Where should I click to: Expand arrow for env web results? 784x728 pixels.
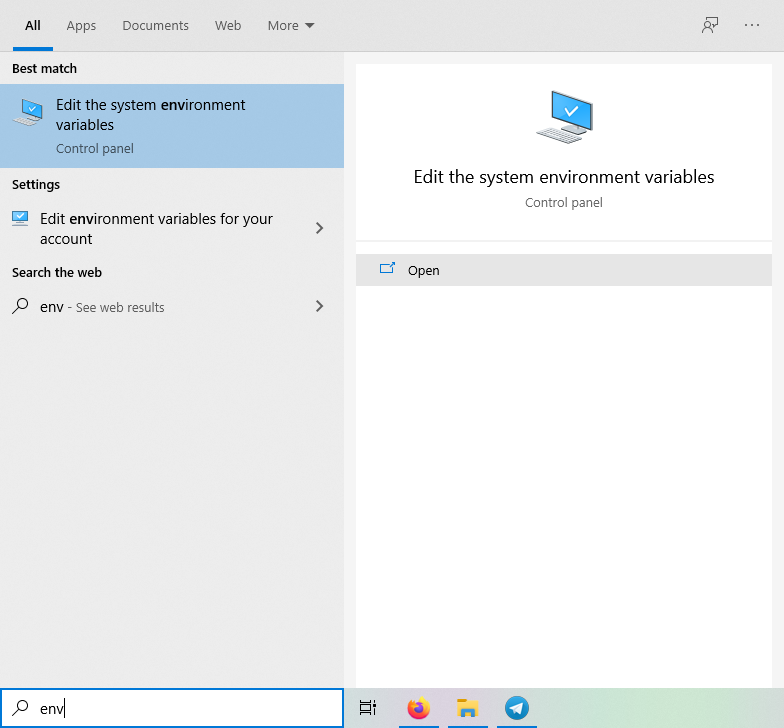320,306
